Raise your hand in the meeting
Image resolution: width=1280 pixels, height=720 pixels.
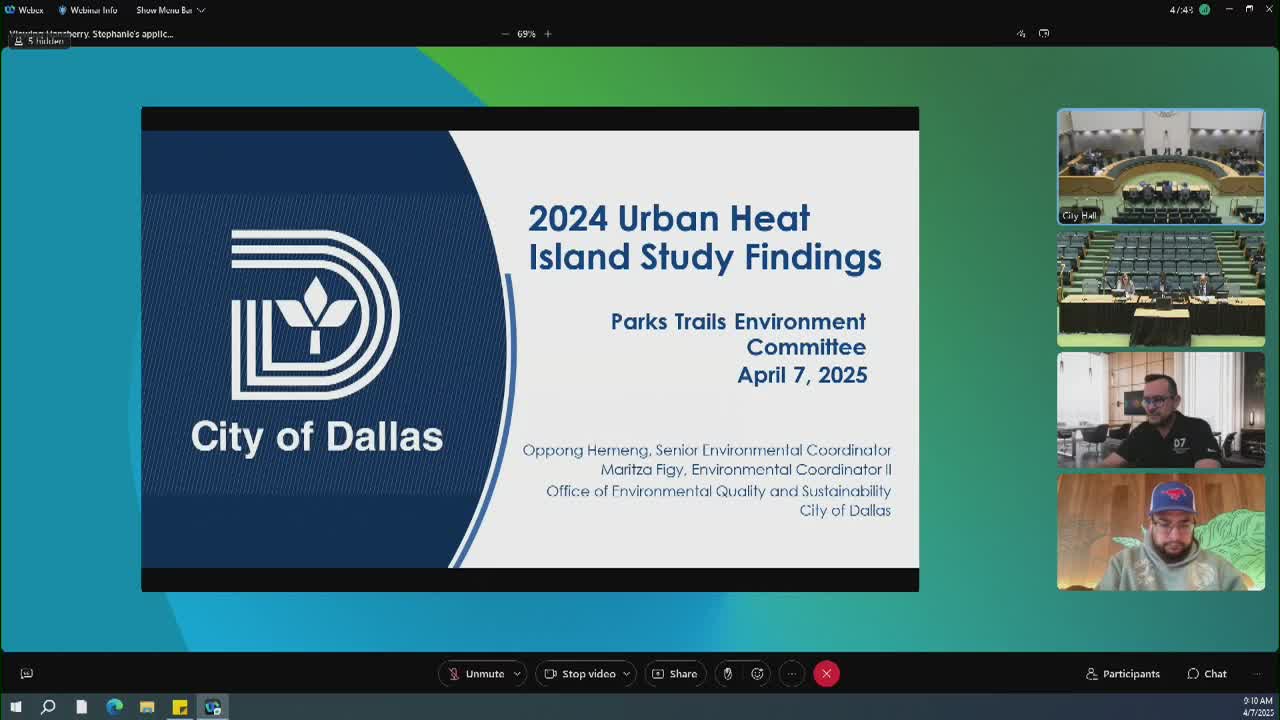coord(726,673)
